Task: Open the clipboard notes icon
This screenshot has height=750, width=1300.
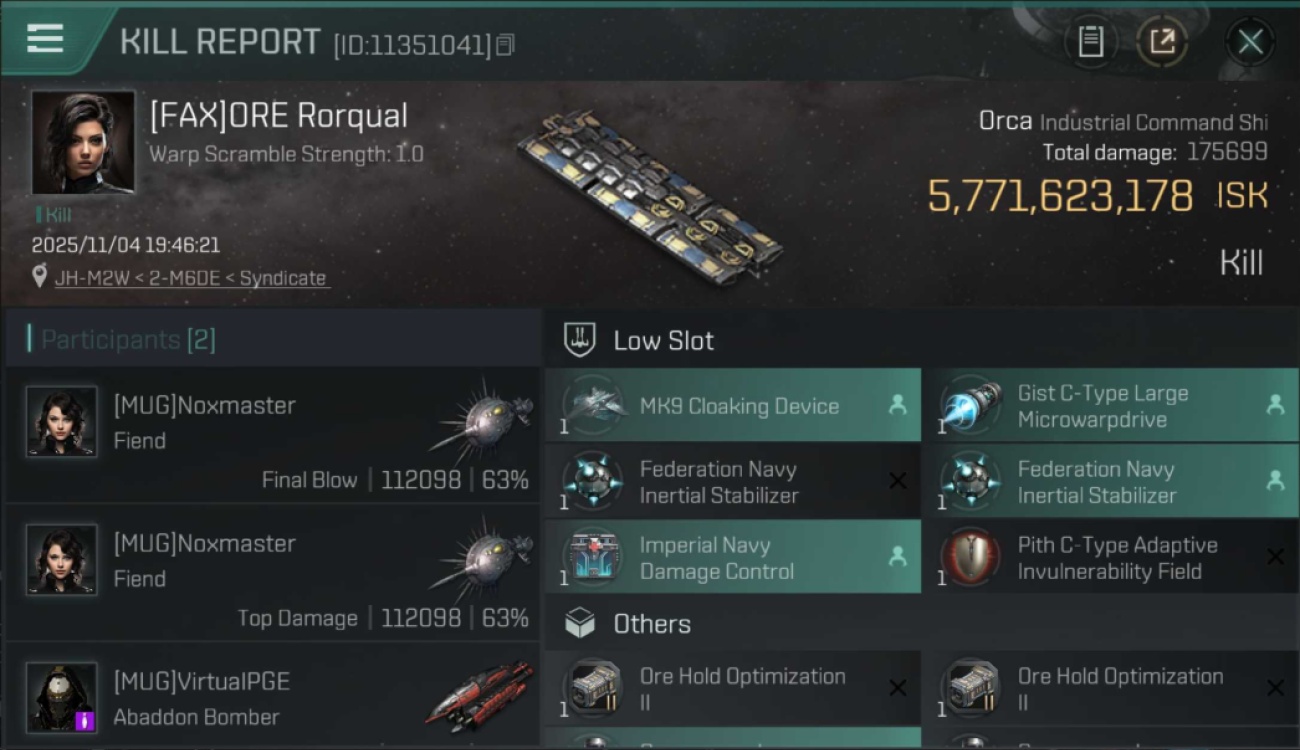Action: [x=1090, y=41]
